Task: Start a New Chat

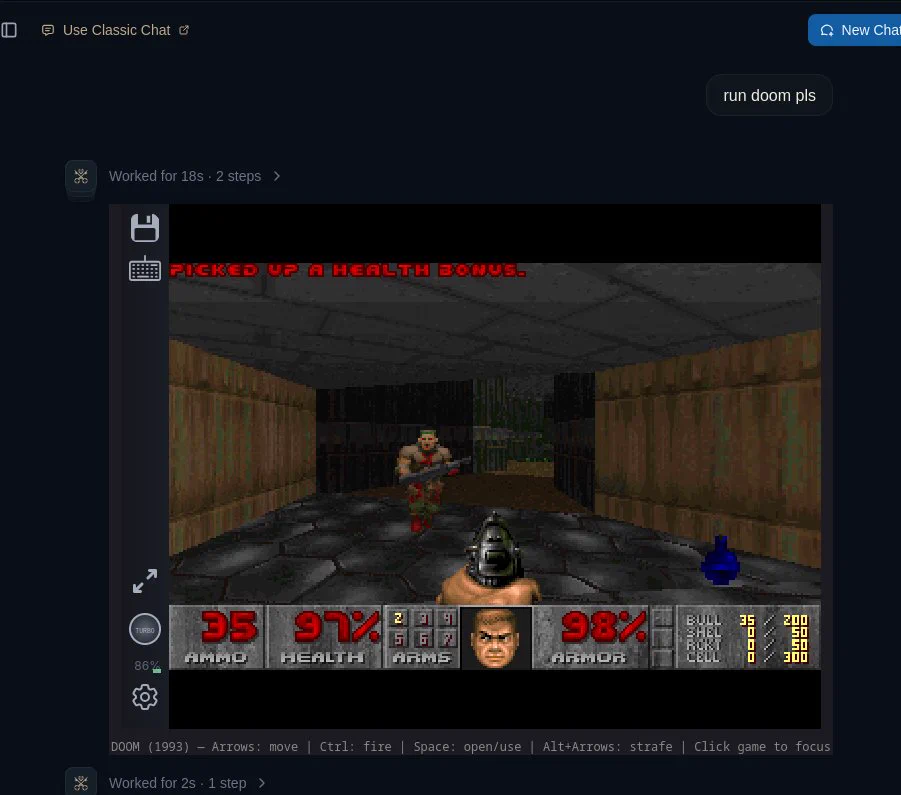Action: click(854, 30)
